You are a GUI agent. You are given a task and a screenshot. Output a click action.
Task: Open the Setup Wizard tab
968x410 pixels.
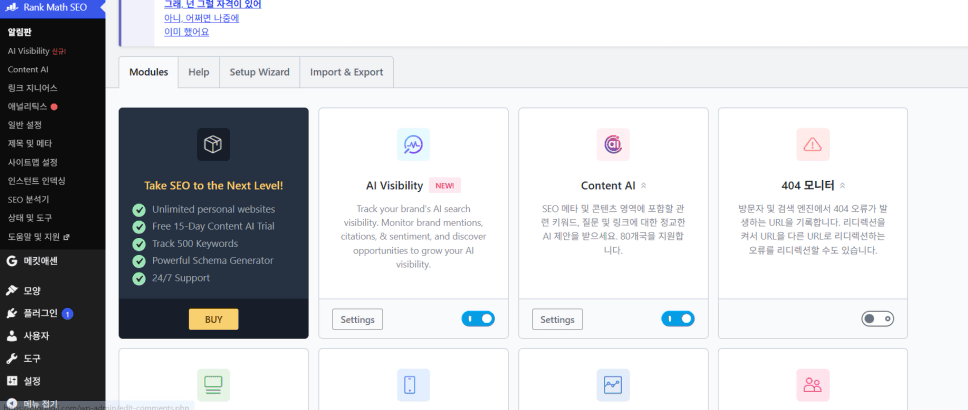259,72
